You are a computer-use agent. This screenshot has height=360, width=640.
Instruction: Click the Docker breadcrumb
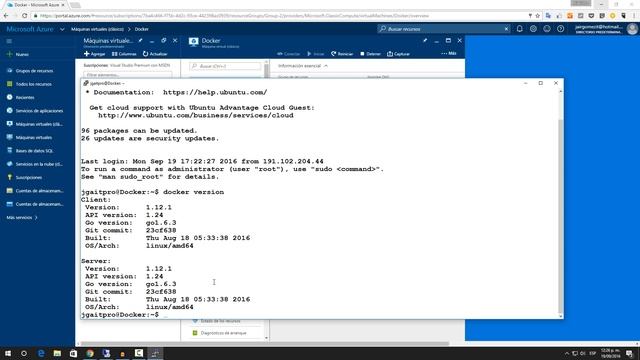142,29
